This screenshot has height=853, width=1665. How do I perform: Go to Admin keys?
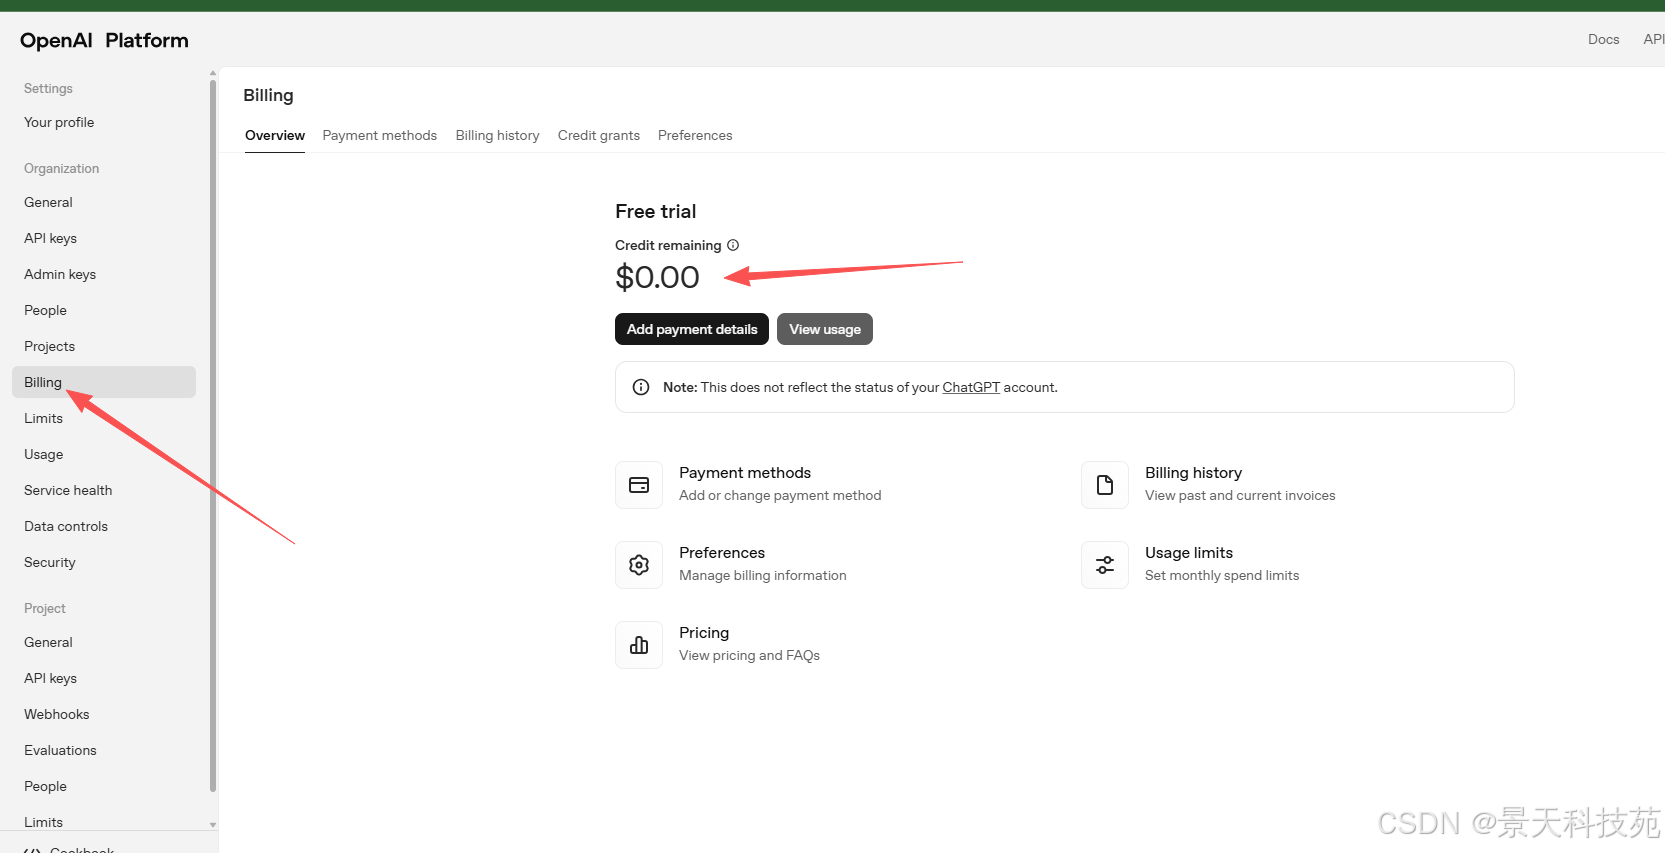(104, 274)
